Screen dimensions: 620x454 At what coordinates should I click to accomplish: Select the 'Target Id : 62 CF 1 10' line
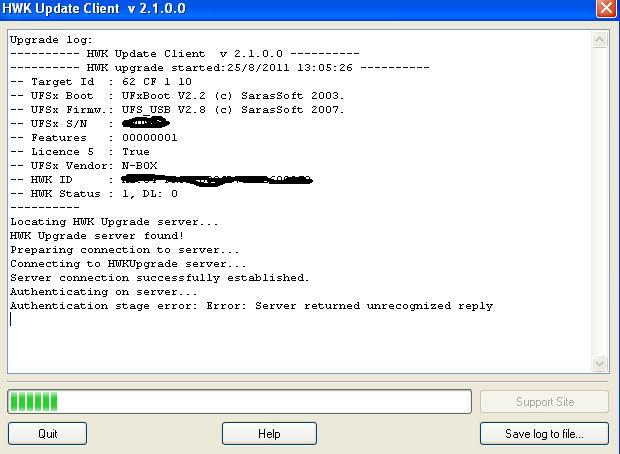101,82
